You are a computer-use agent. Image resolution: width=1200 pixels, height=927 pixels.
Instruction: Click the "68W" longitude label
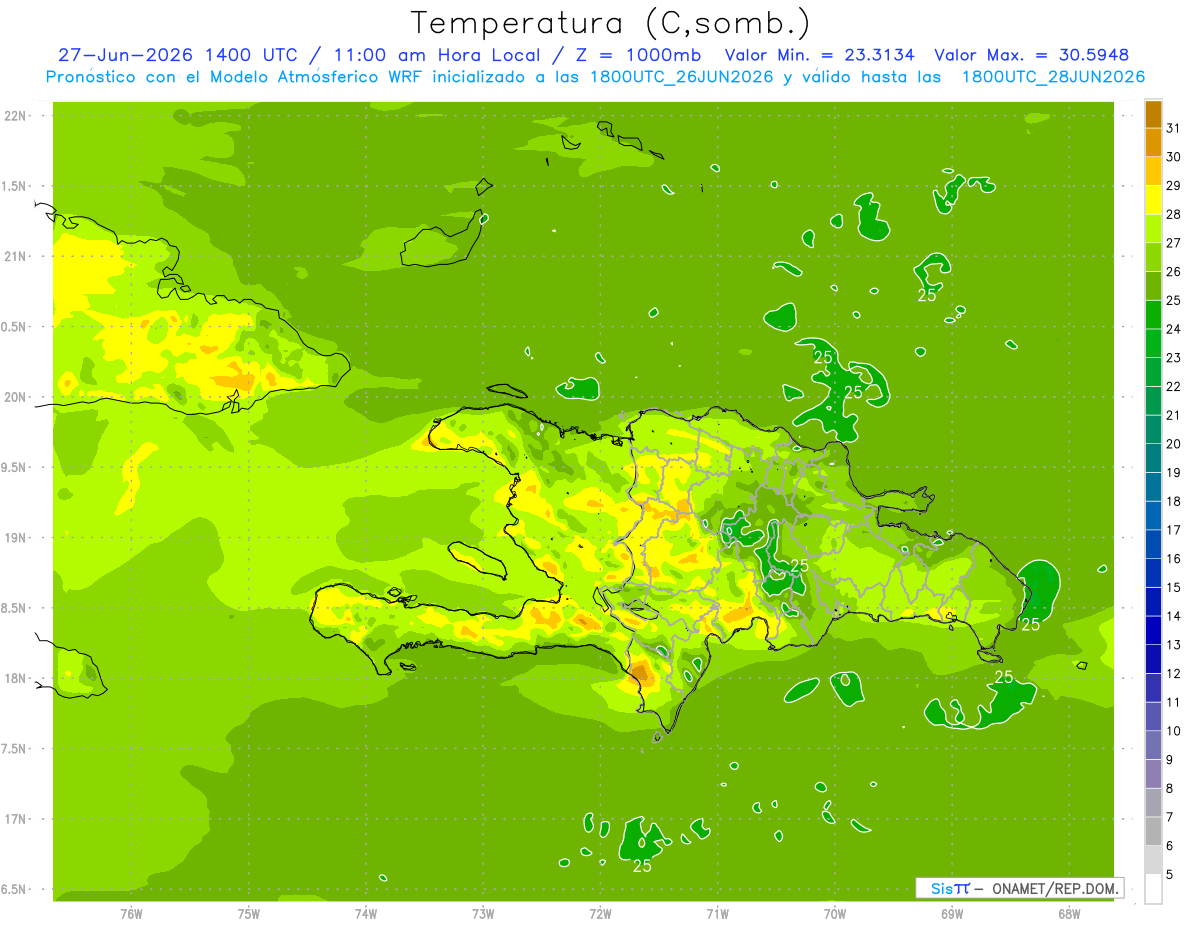pyautogui.click(x=1069, y=914)
